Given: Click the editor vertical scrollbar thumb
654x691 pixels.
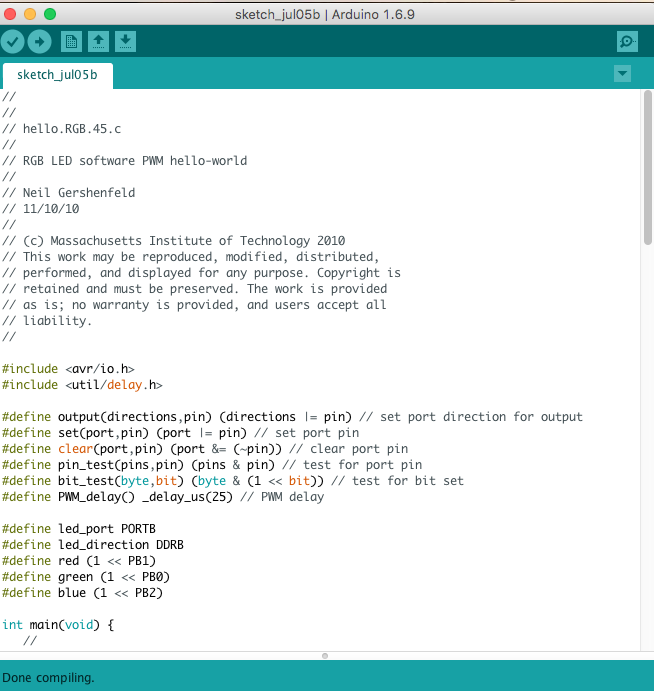Looking at the screenshot, I should click(647, 167).
